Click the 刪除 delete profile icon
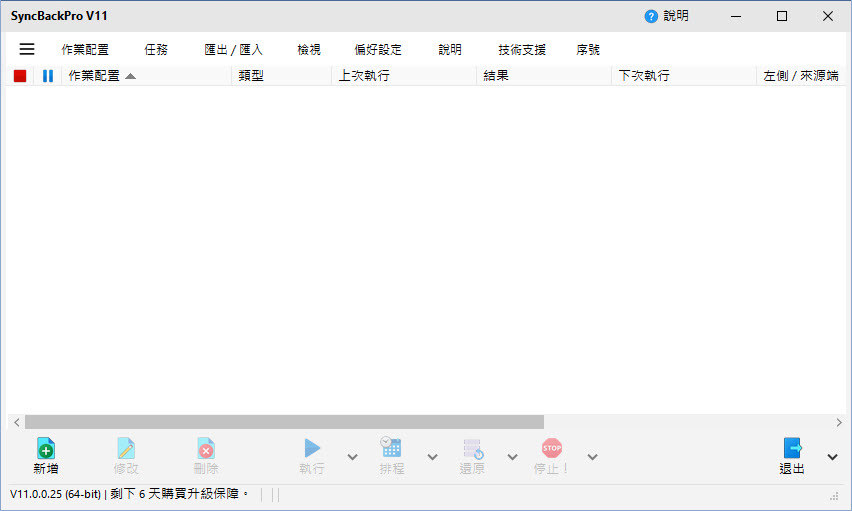The width and height of the screenshot is (852, 511). [205, 448]
